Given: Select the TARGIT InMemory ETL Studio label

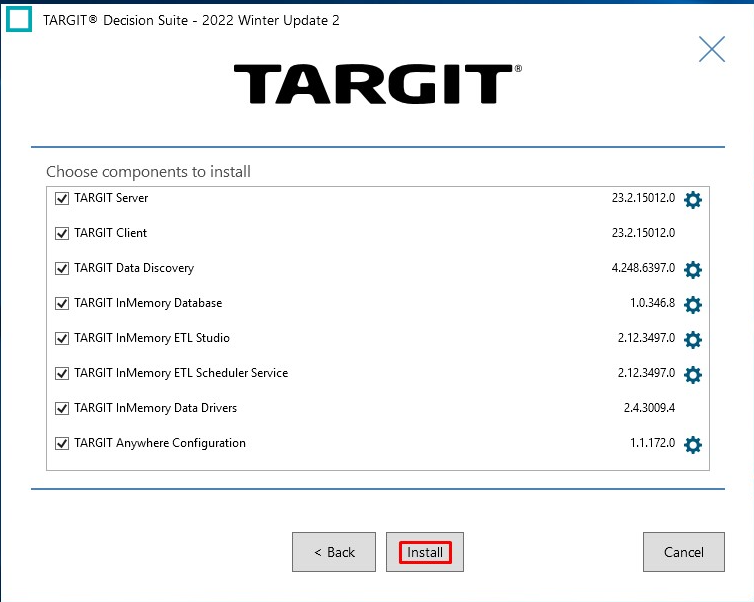Looking at the screenshot, I should click(152, 338).
